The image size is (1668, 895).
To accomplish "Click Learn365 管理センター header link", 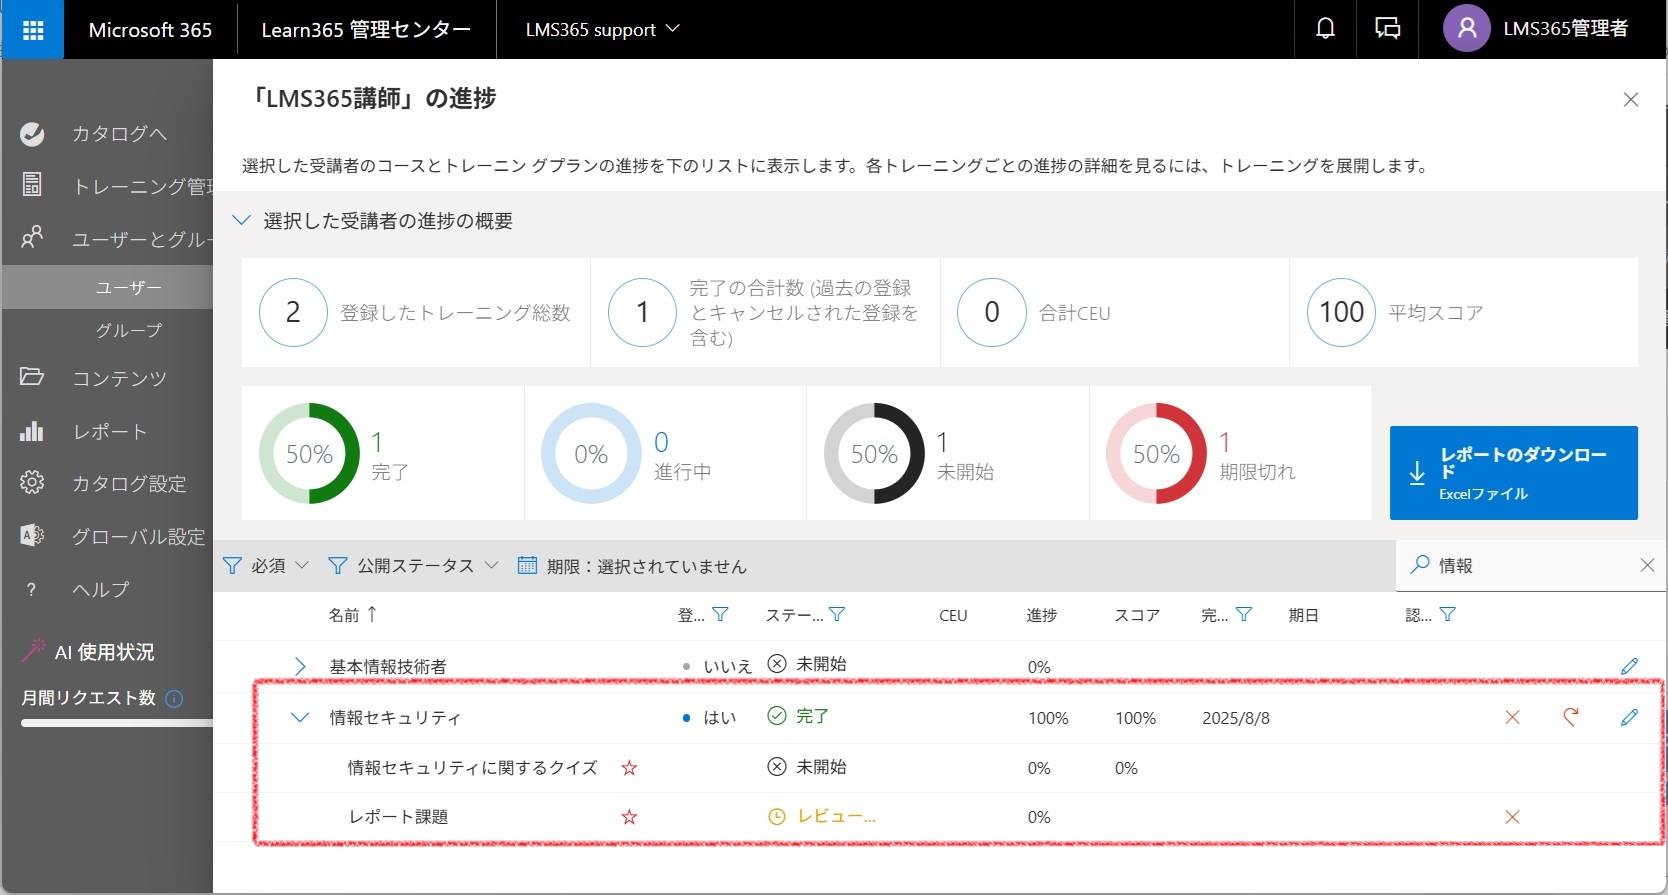I will (x=366, y=30).
